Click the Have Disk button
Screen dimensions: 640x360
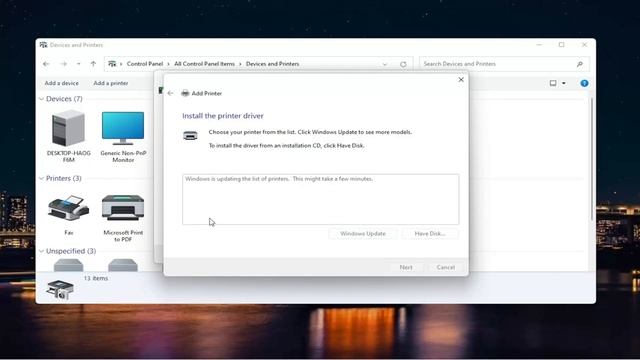tap(430, 233)
